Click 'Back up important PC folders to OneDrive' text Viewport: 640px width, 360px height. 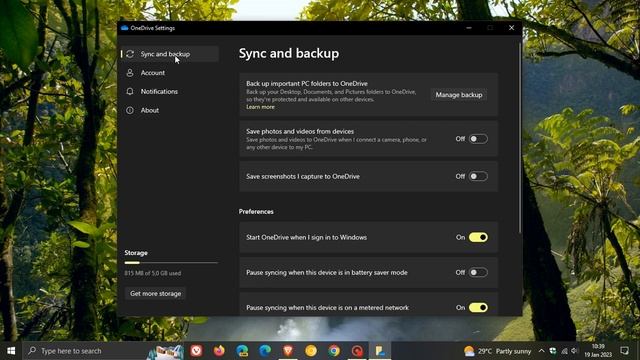(x=307, y=83)
